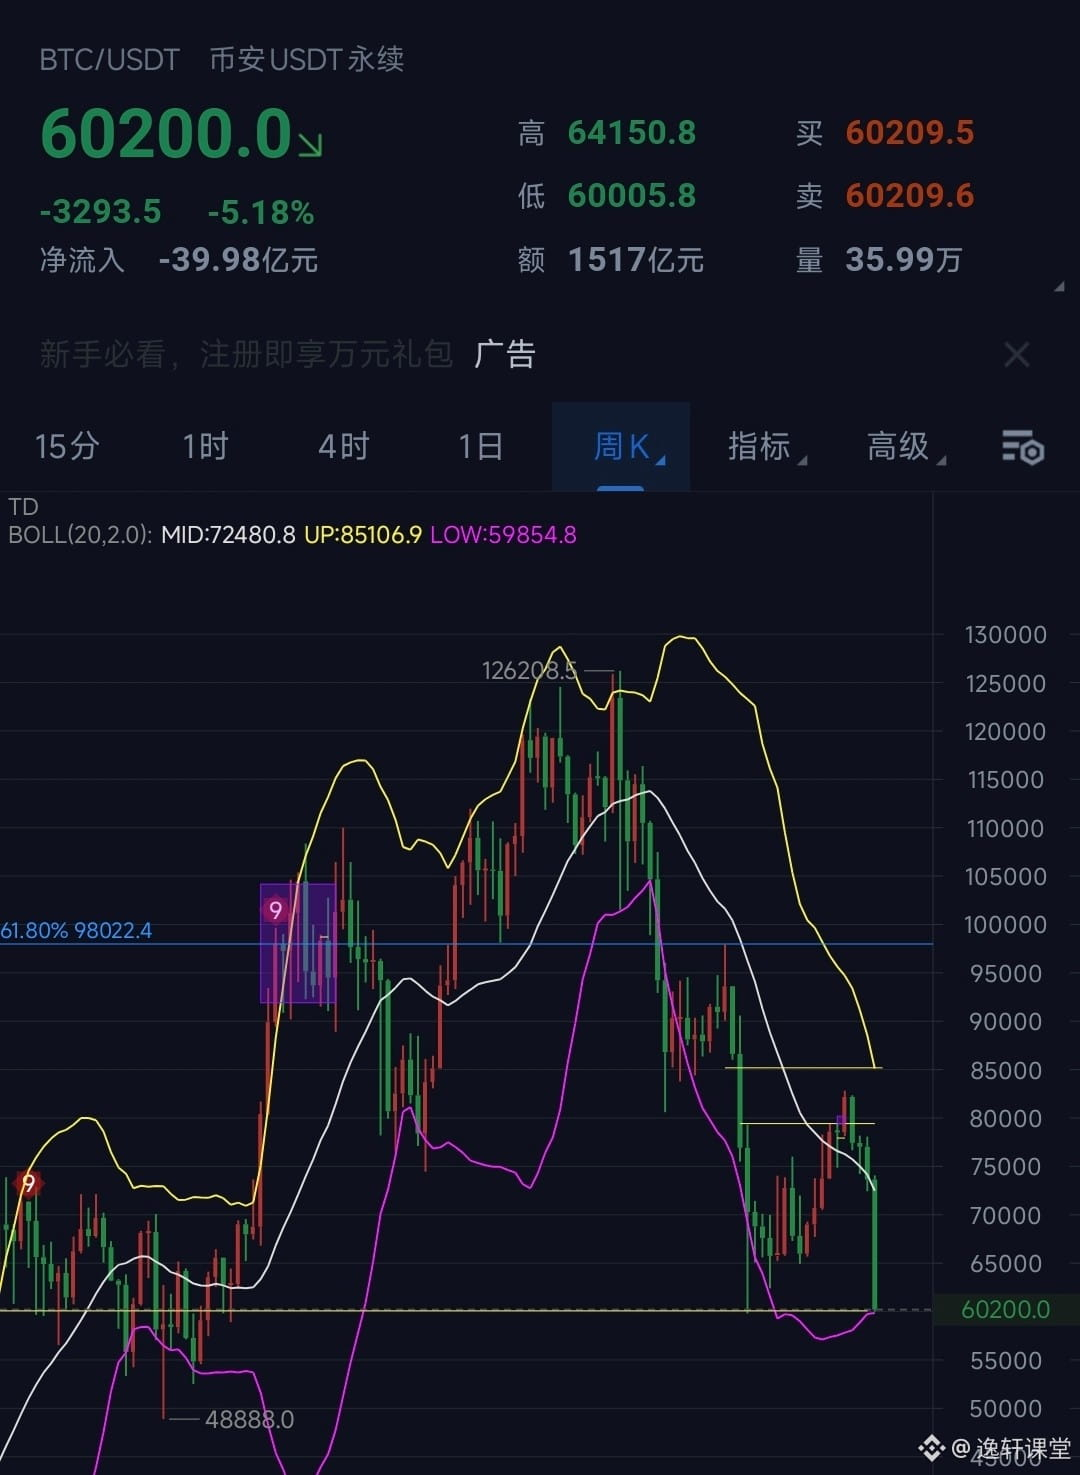Select the 15分 timeframe tab
1080x1475 pixels.
tap(67, 446)
